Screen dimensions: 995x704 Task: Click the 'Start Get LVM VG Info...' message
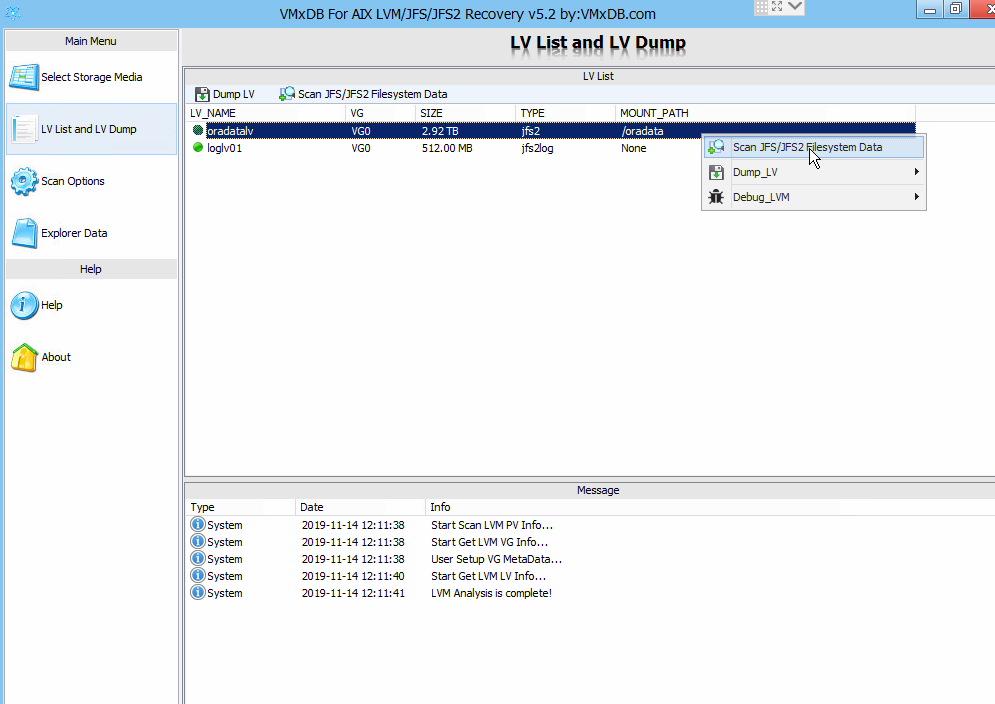(x=489, y=542)
